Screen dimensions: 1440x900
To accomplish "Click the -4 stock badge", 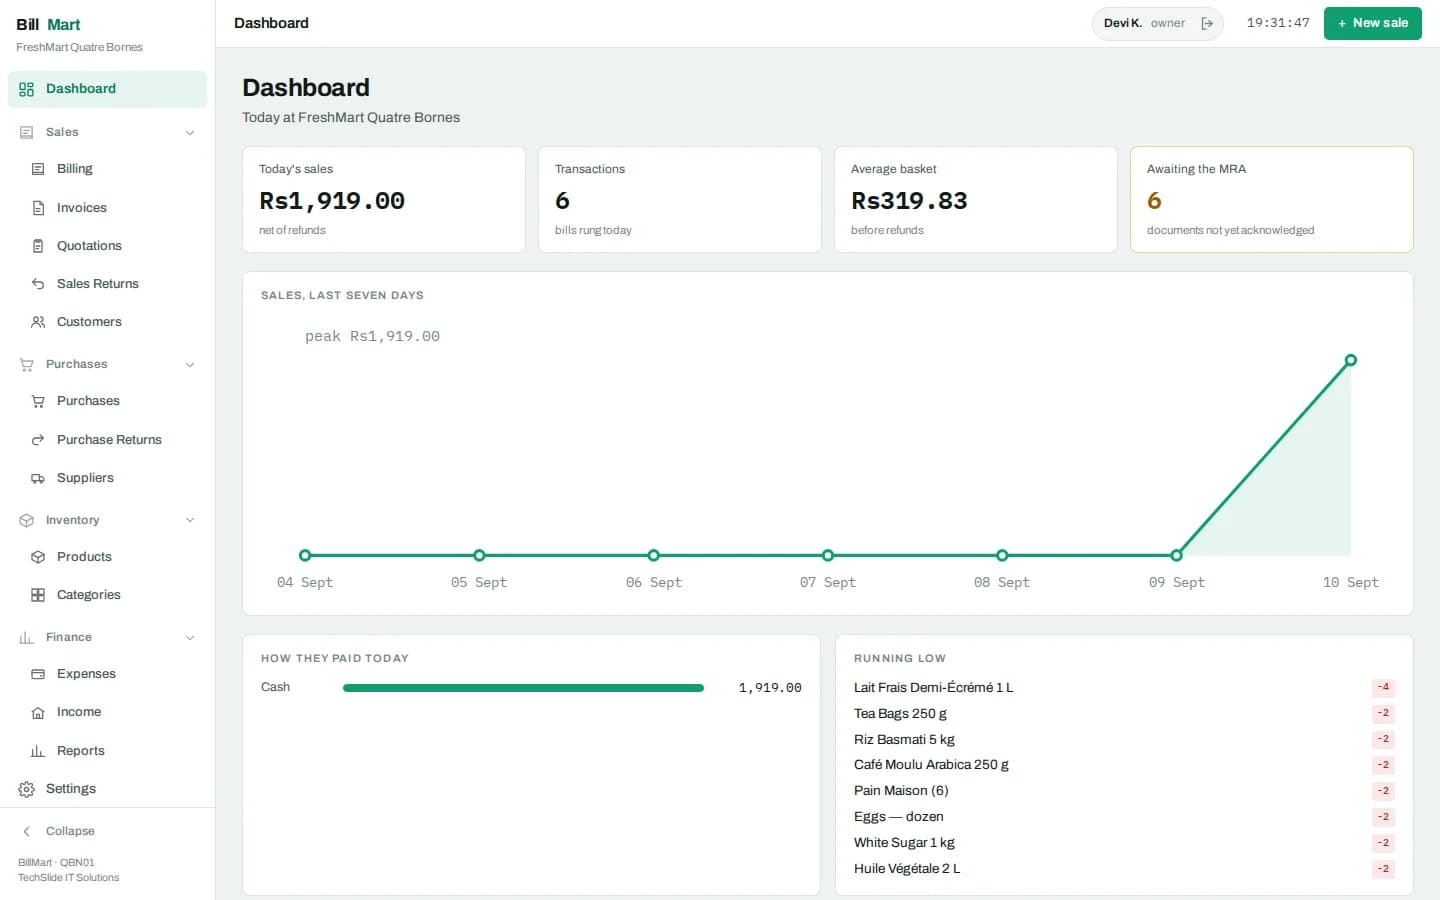I will 1383,687.
